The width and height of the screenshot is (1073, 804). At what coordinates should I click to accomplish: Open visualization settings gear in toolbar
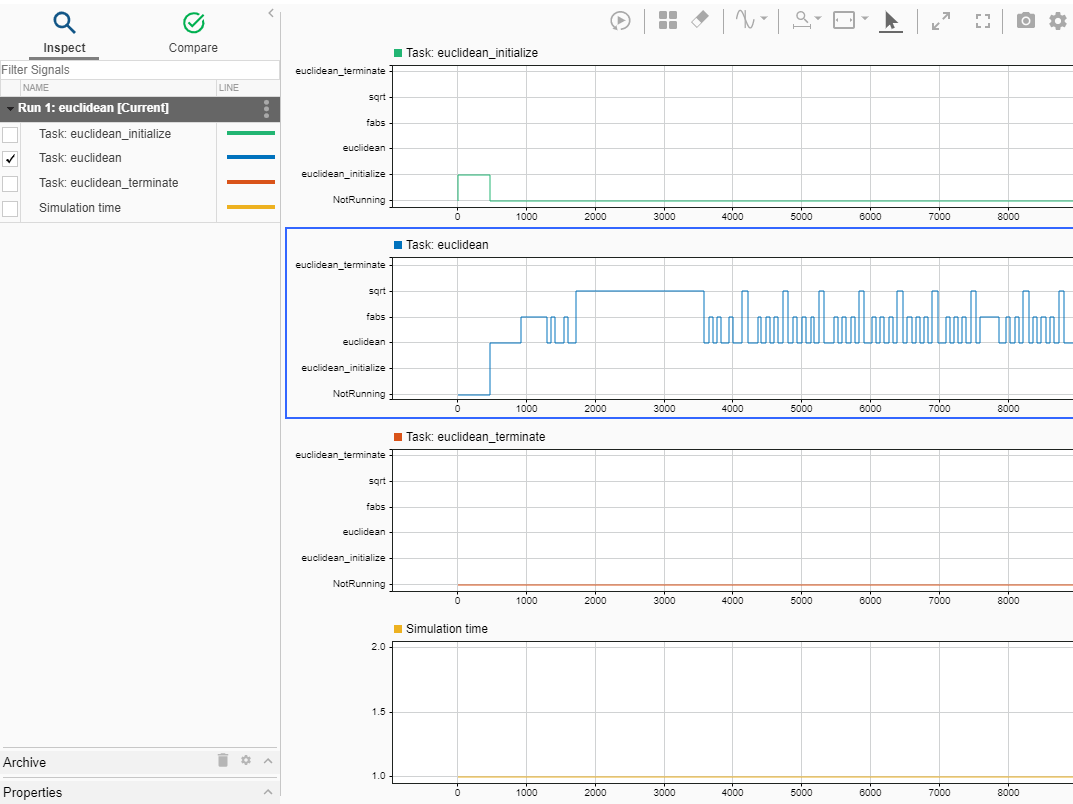pyautogui.click(x=1057, y=21)
